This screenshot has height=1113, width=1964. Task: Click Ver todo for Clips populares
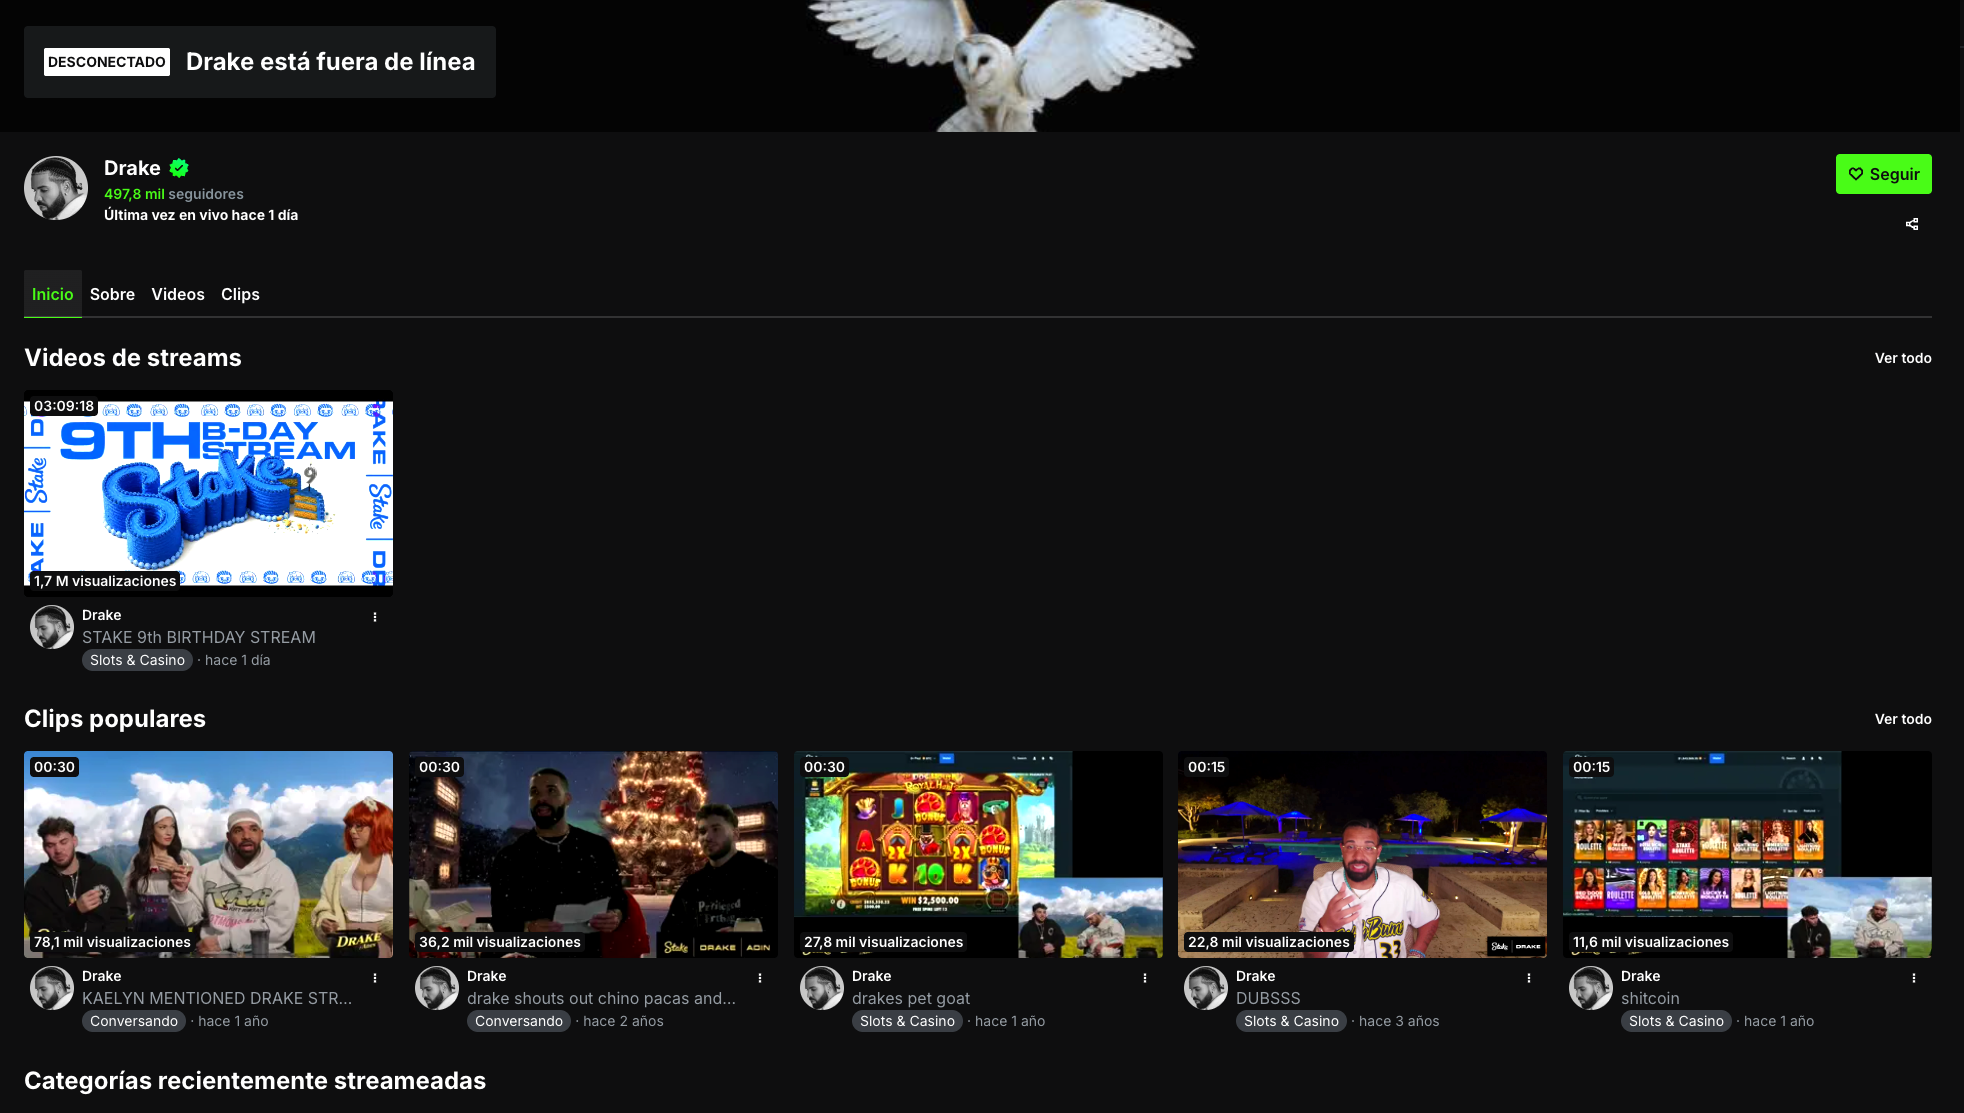pyautogui.click(x=1903, y=719)
